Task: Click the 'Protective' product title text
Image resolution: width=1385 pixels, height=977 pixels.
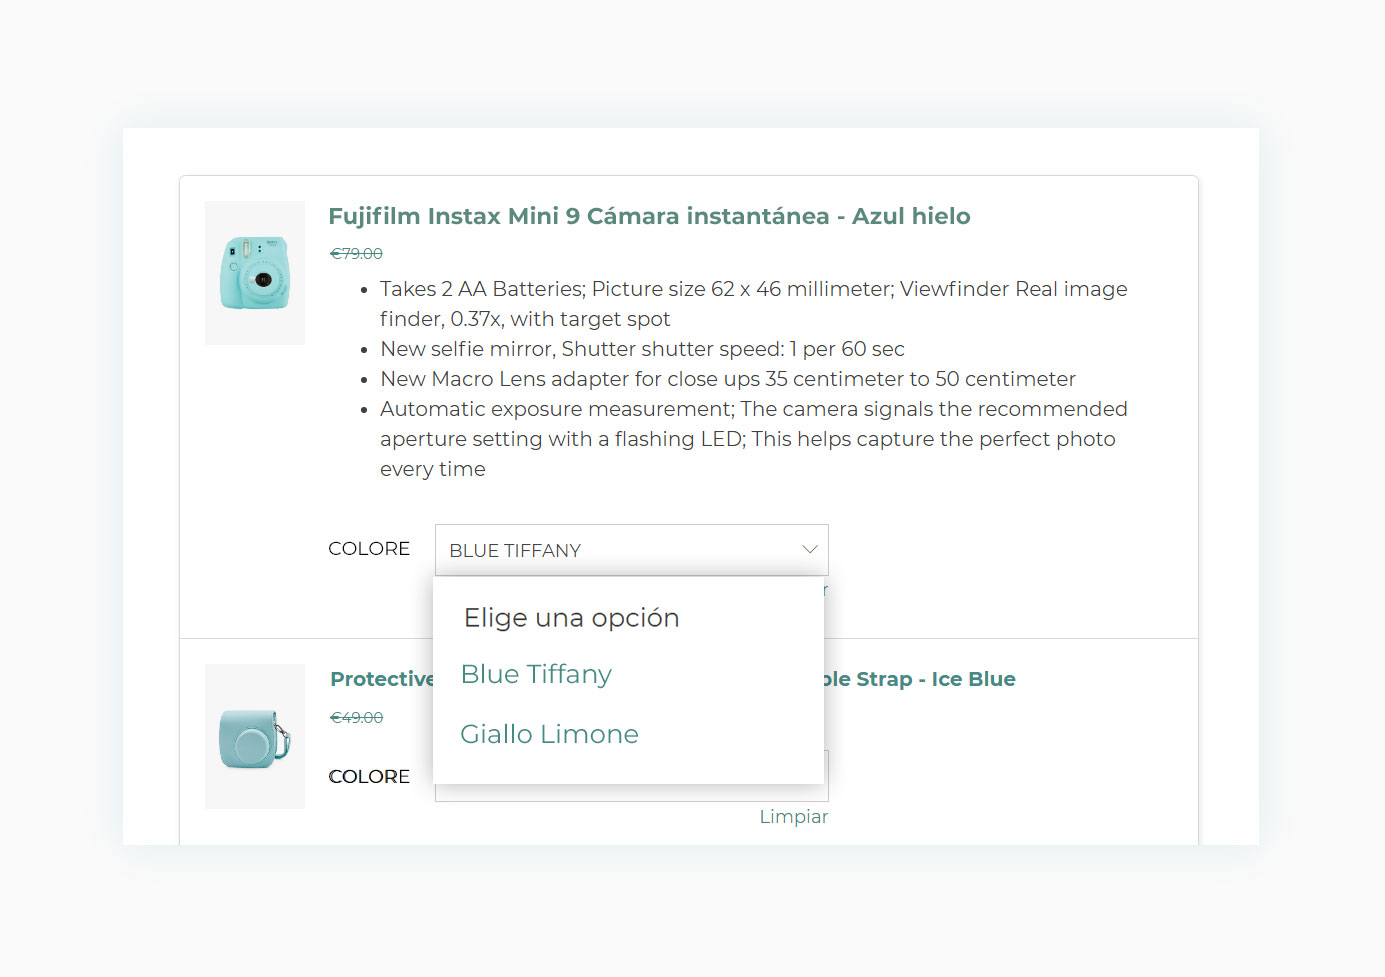Action: pyautogui.click(x=382, y=679)
